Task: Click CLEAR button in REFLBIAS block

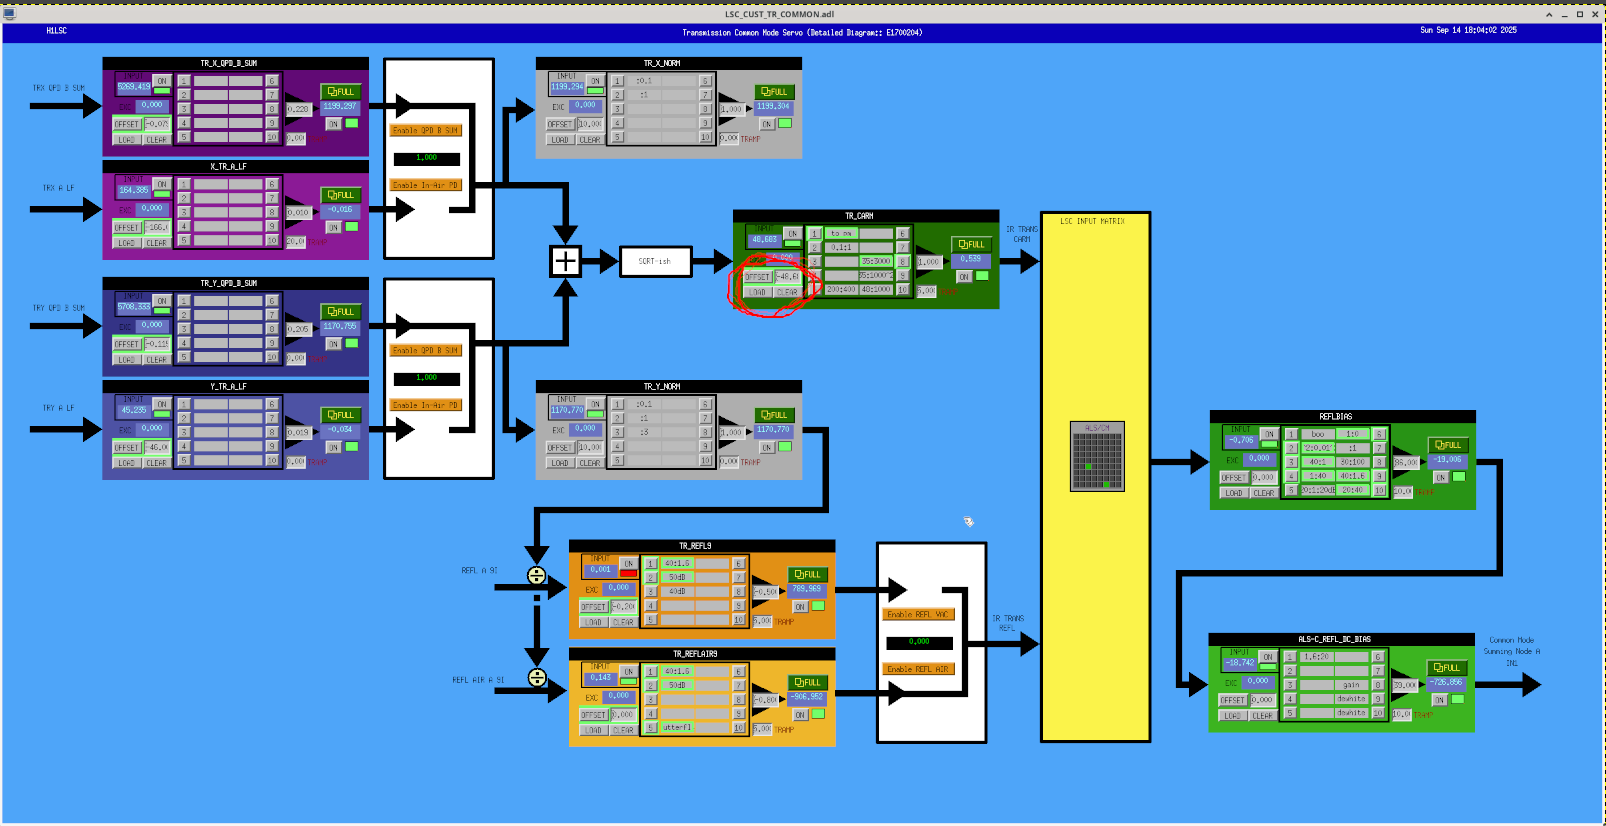Action: (x=1264, y=493)
